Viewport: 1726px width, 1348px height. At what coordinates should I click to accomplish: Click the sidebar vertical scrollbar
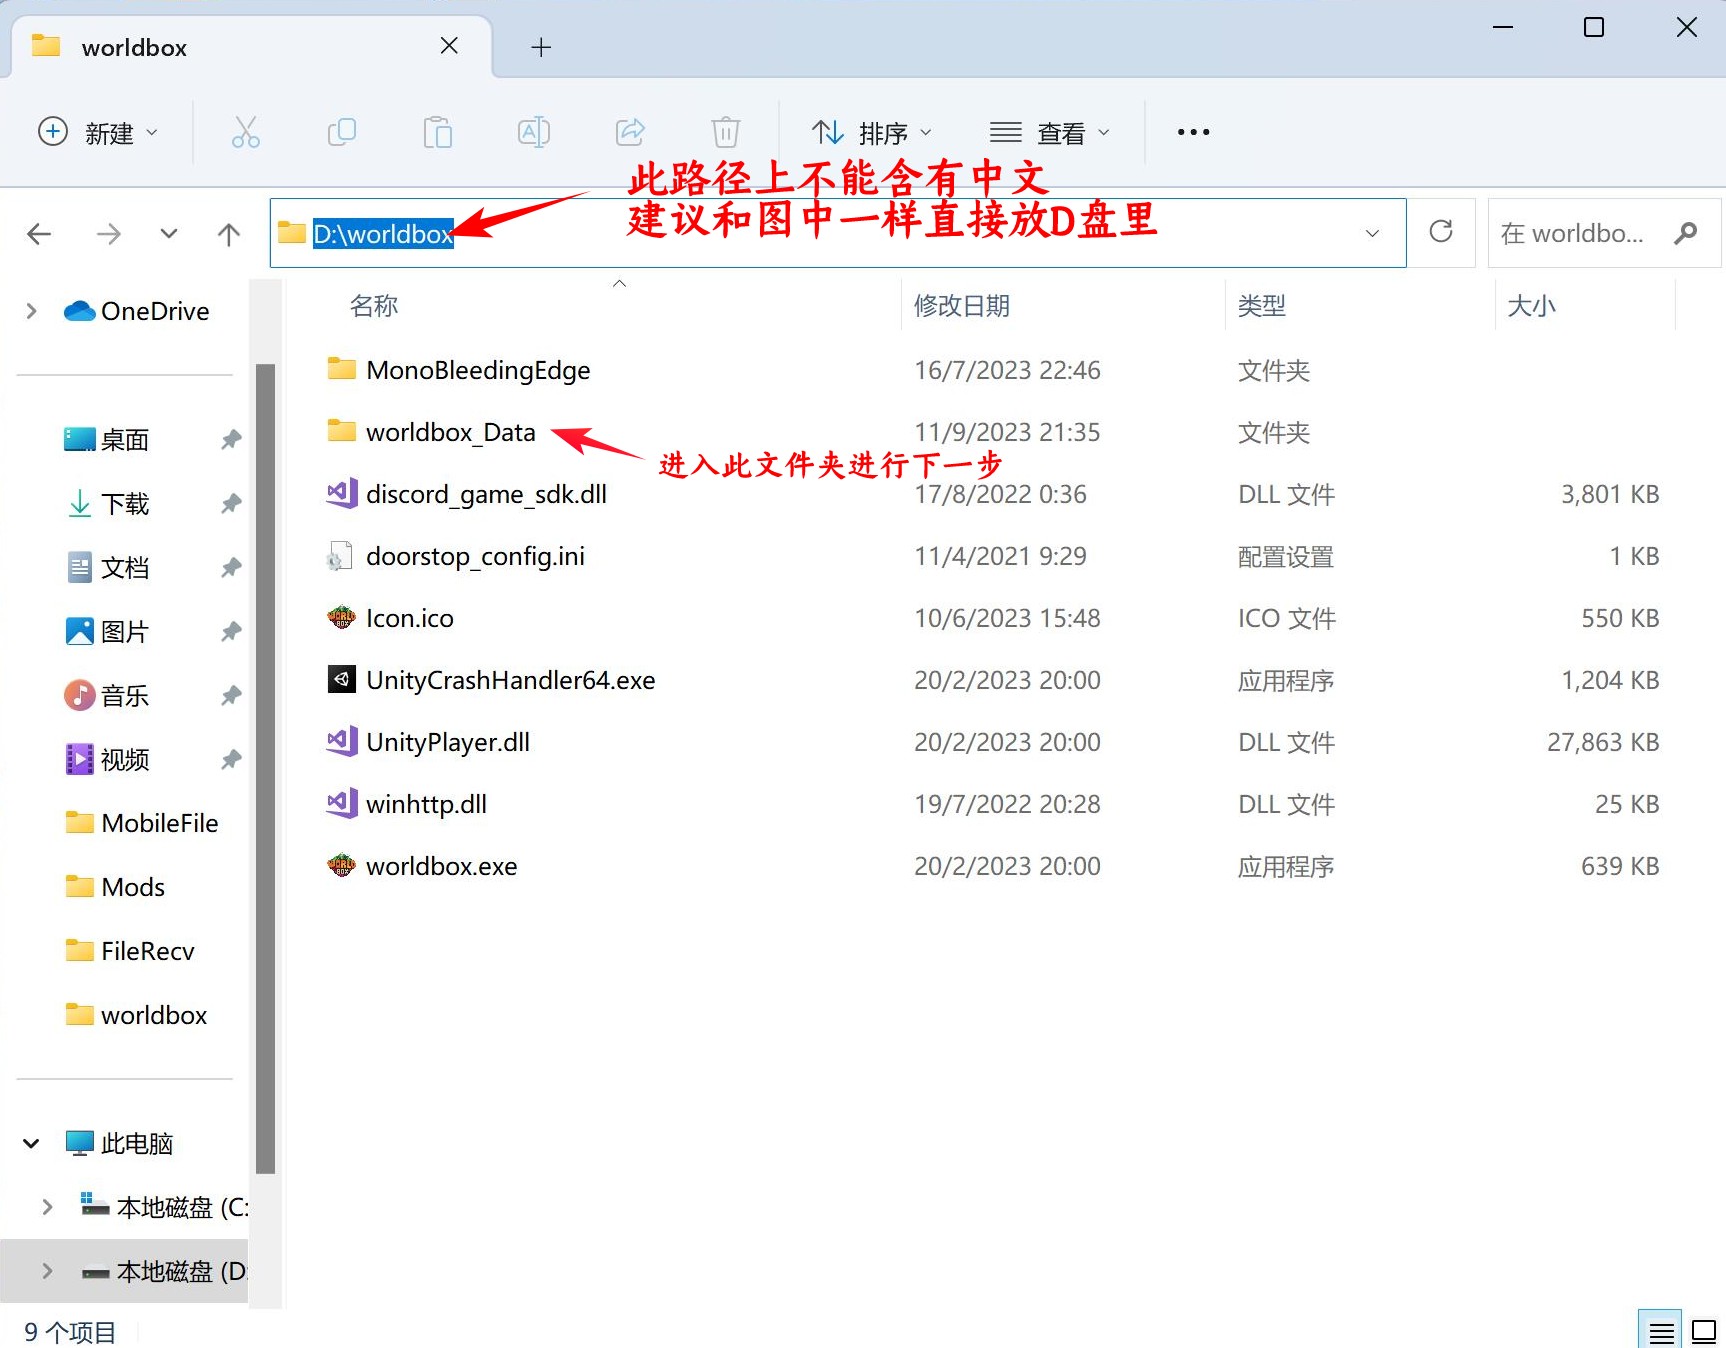(x=265, y=768)
